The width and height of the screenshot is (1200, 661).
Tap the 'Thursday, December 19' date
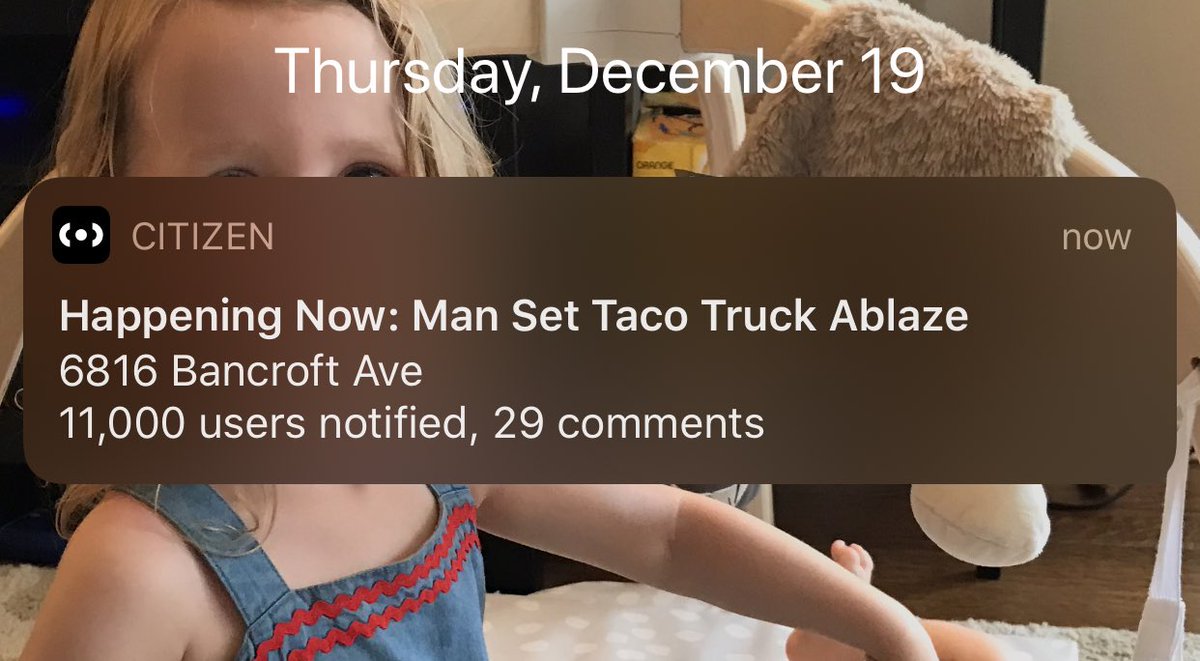pyautogui.click(x=599, y=72)
